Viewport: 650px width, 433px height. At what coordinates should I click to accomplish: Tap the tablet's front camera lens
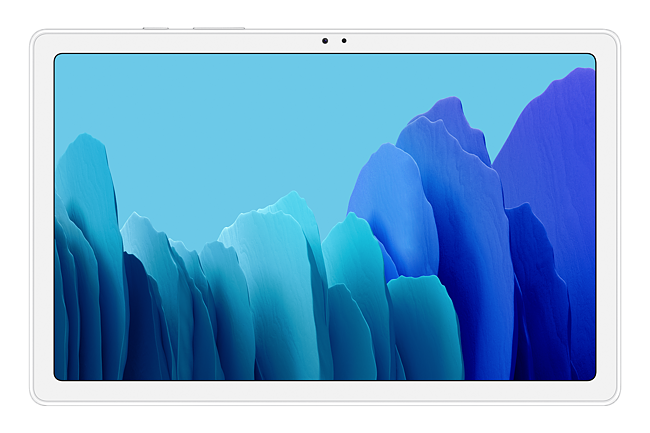coord(325,41)
